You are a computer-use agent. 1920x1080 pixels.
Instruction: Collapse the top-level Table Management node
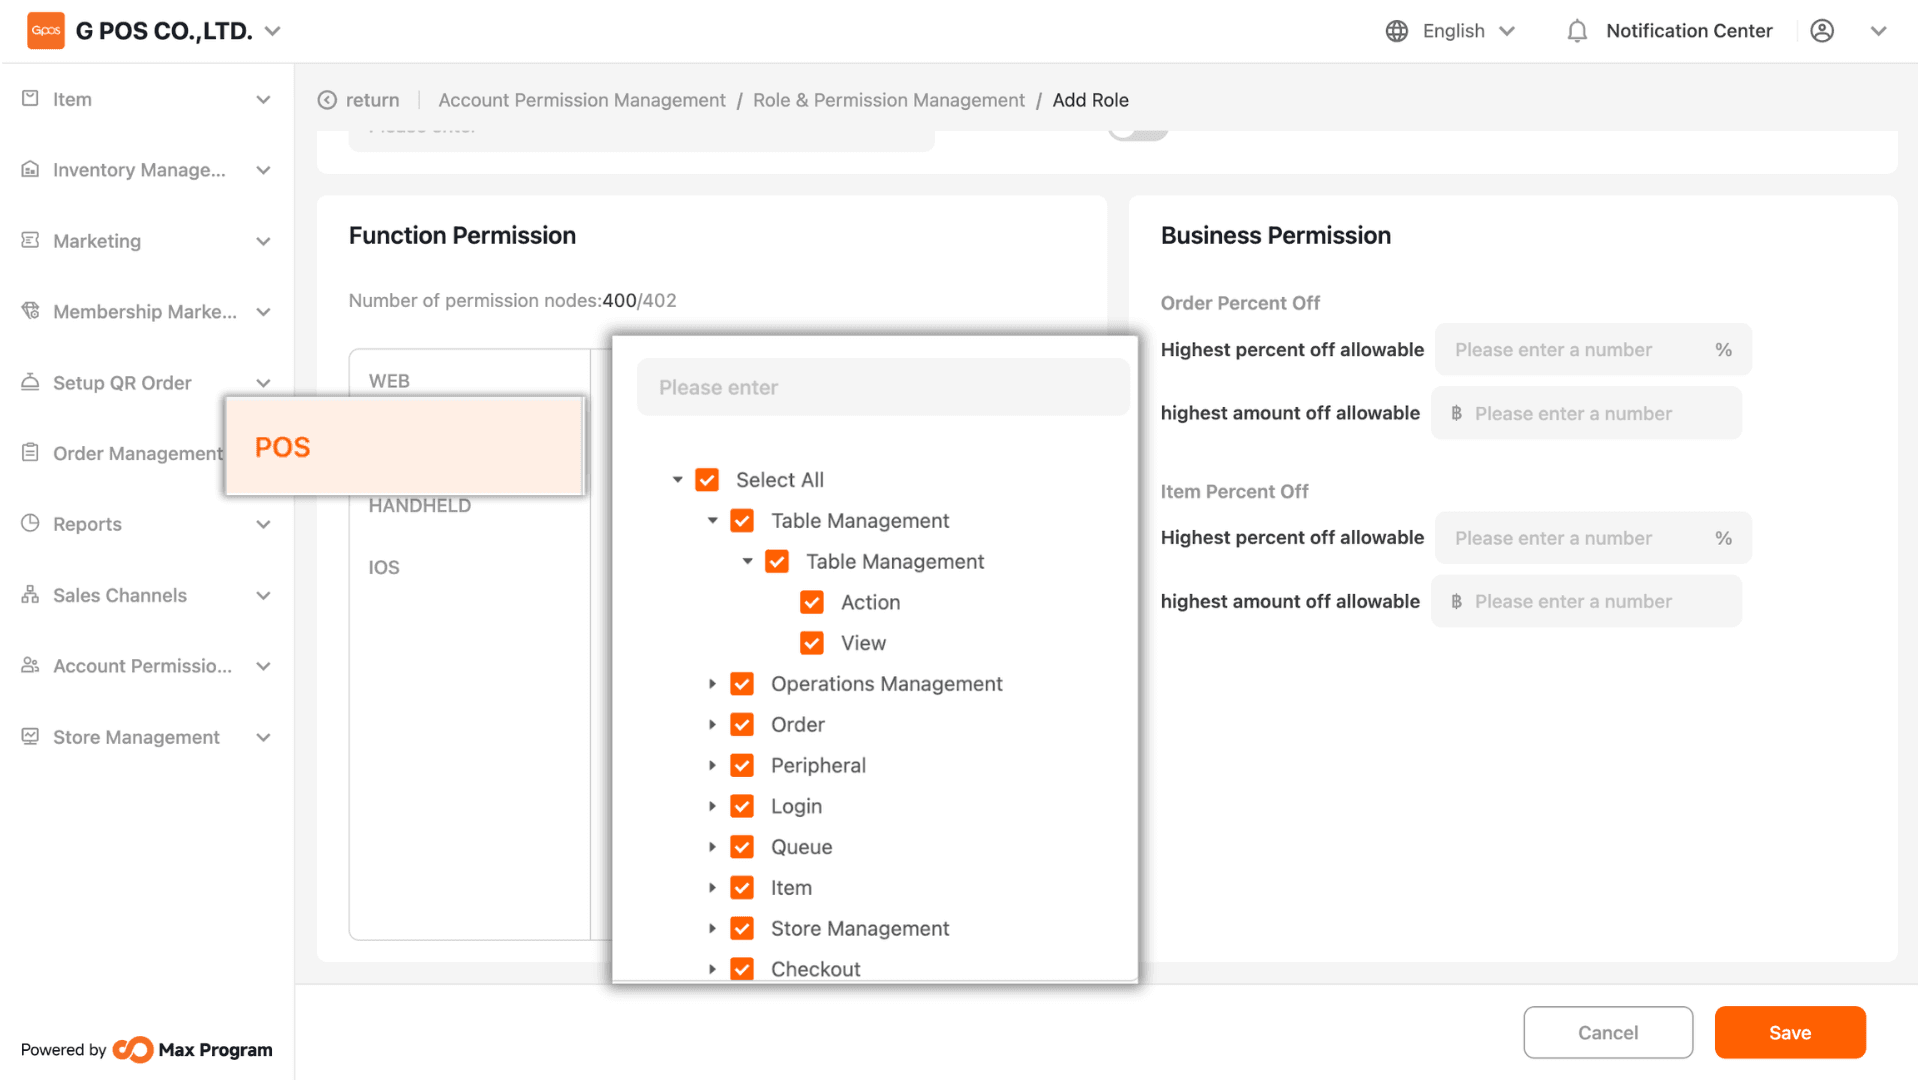pyautogui.click(x=713, y=521)
